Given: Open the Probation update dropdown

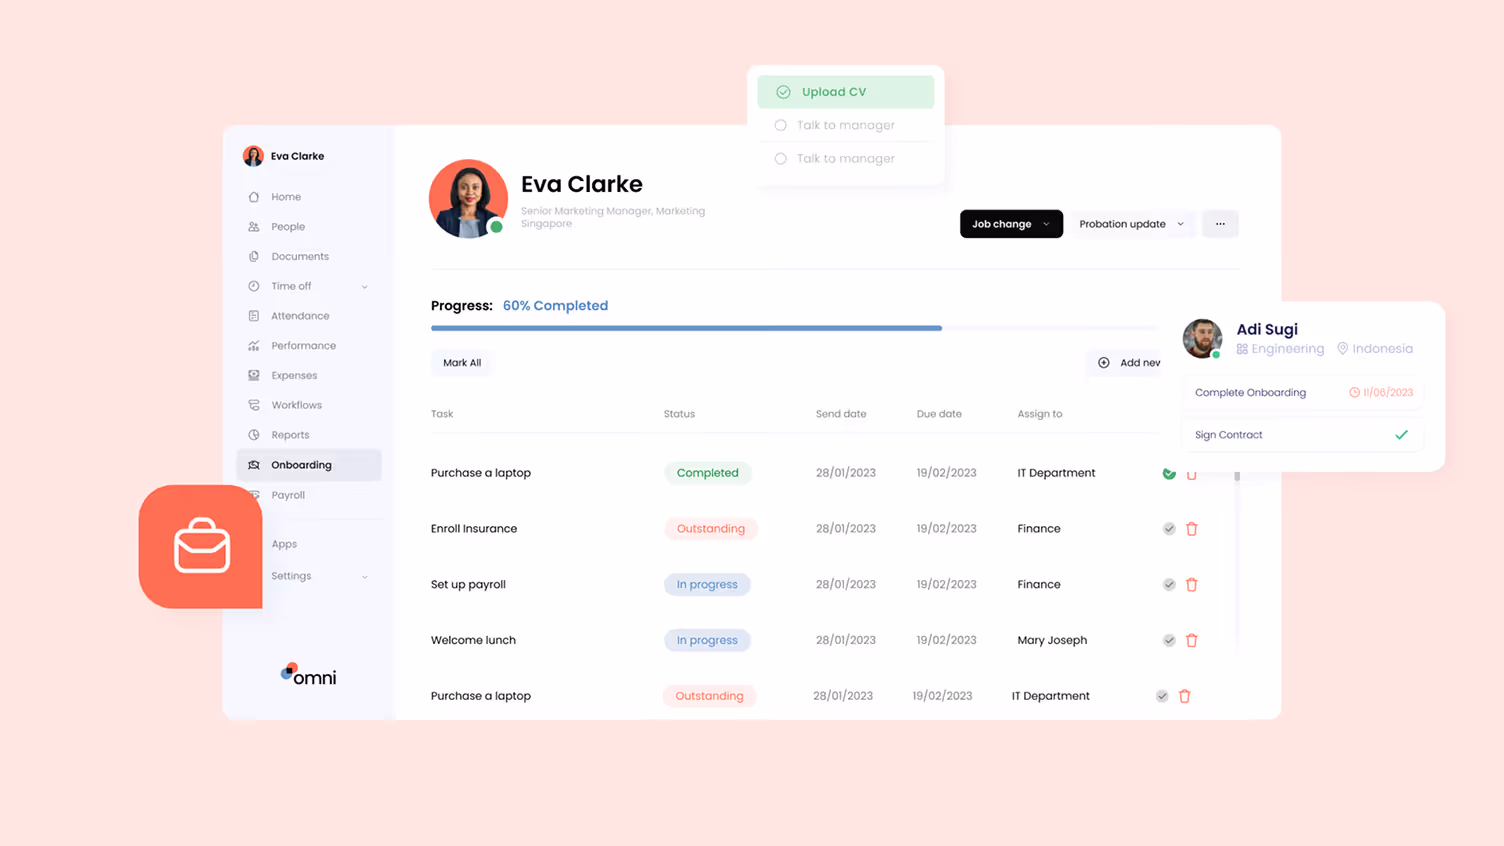Looking at the screenshot, I should click(x=1132, y=223).
